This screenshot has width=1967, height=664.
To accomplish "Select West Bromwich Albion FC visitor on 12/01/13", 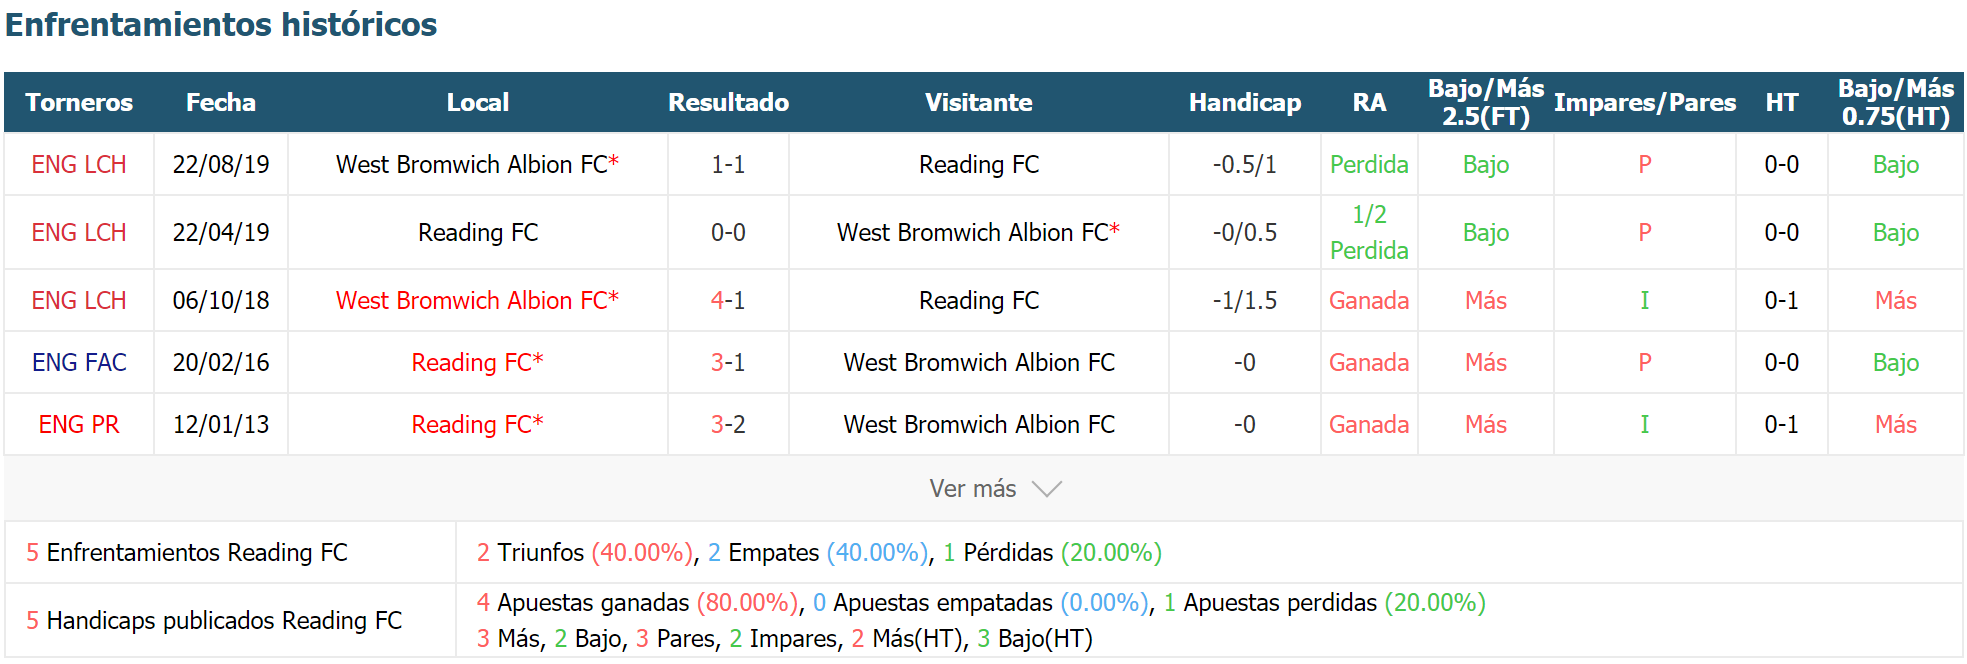I will pos(979,425).
